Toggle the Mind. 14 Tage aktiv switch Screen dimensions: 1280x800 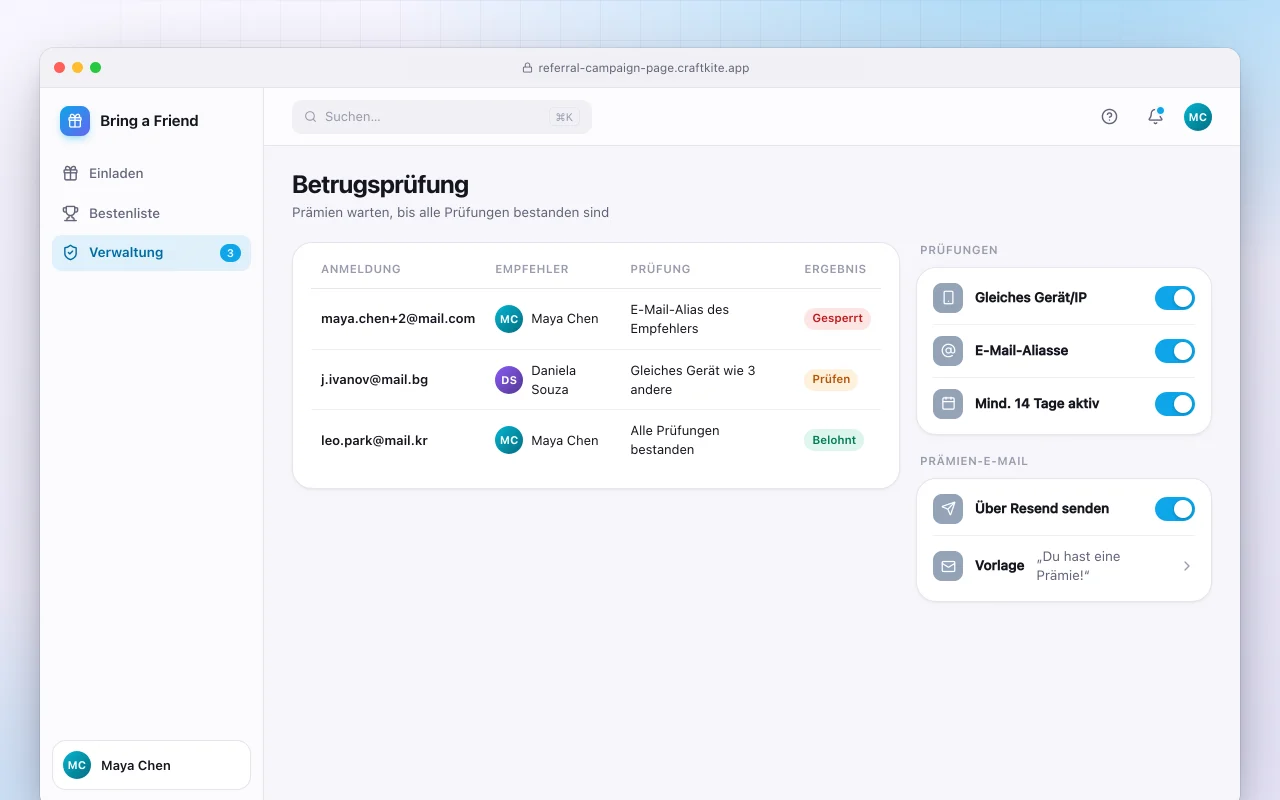point(1175,404)
